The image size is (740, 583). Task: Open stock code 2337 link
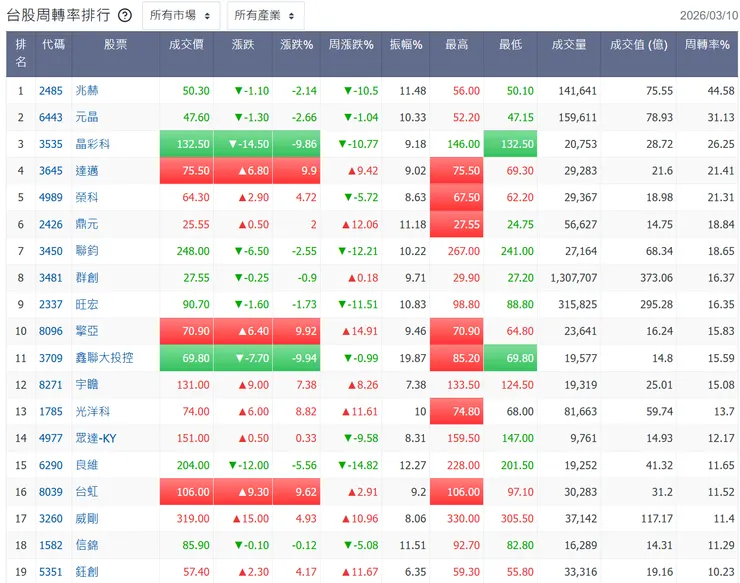pos(50,304)
